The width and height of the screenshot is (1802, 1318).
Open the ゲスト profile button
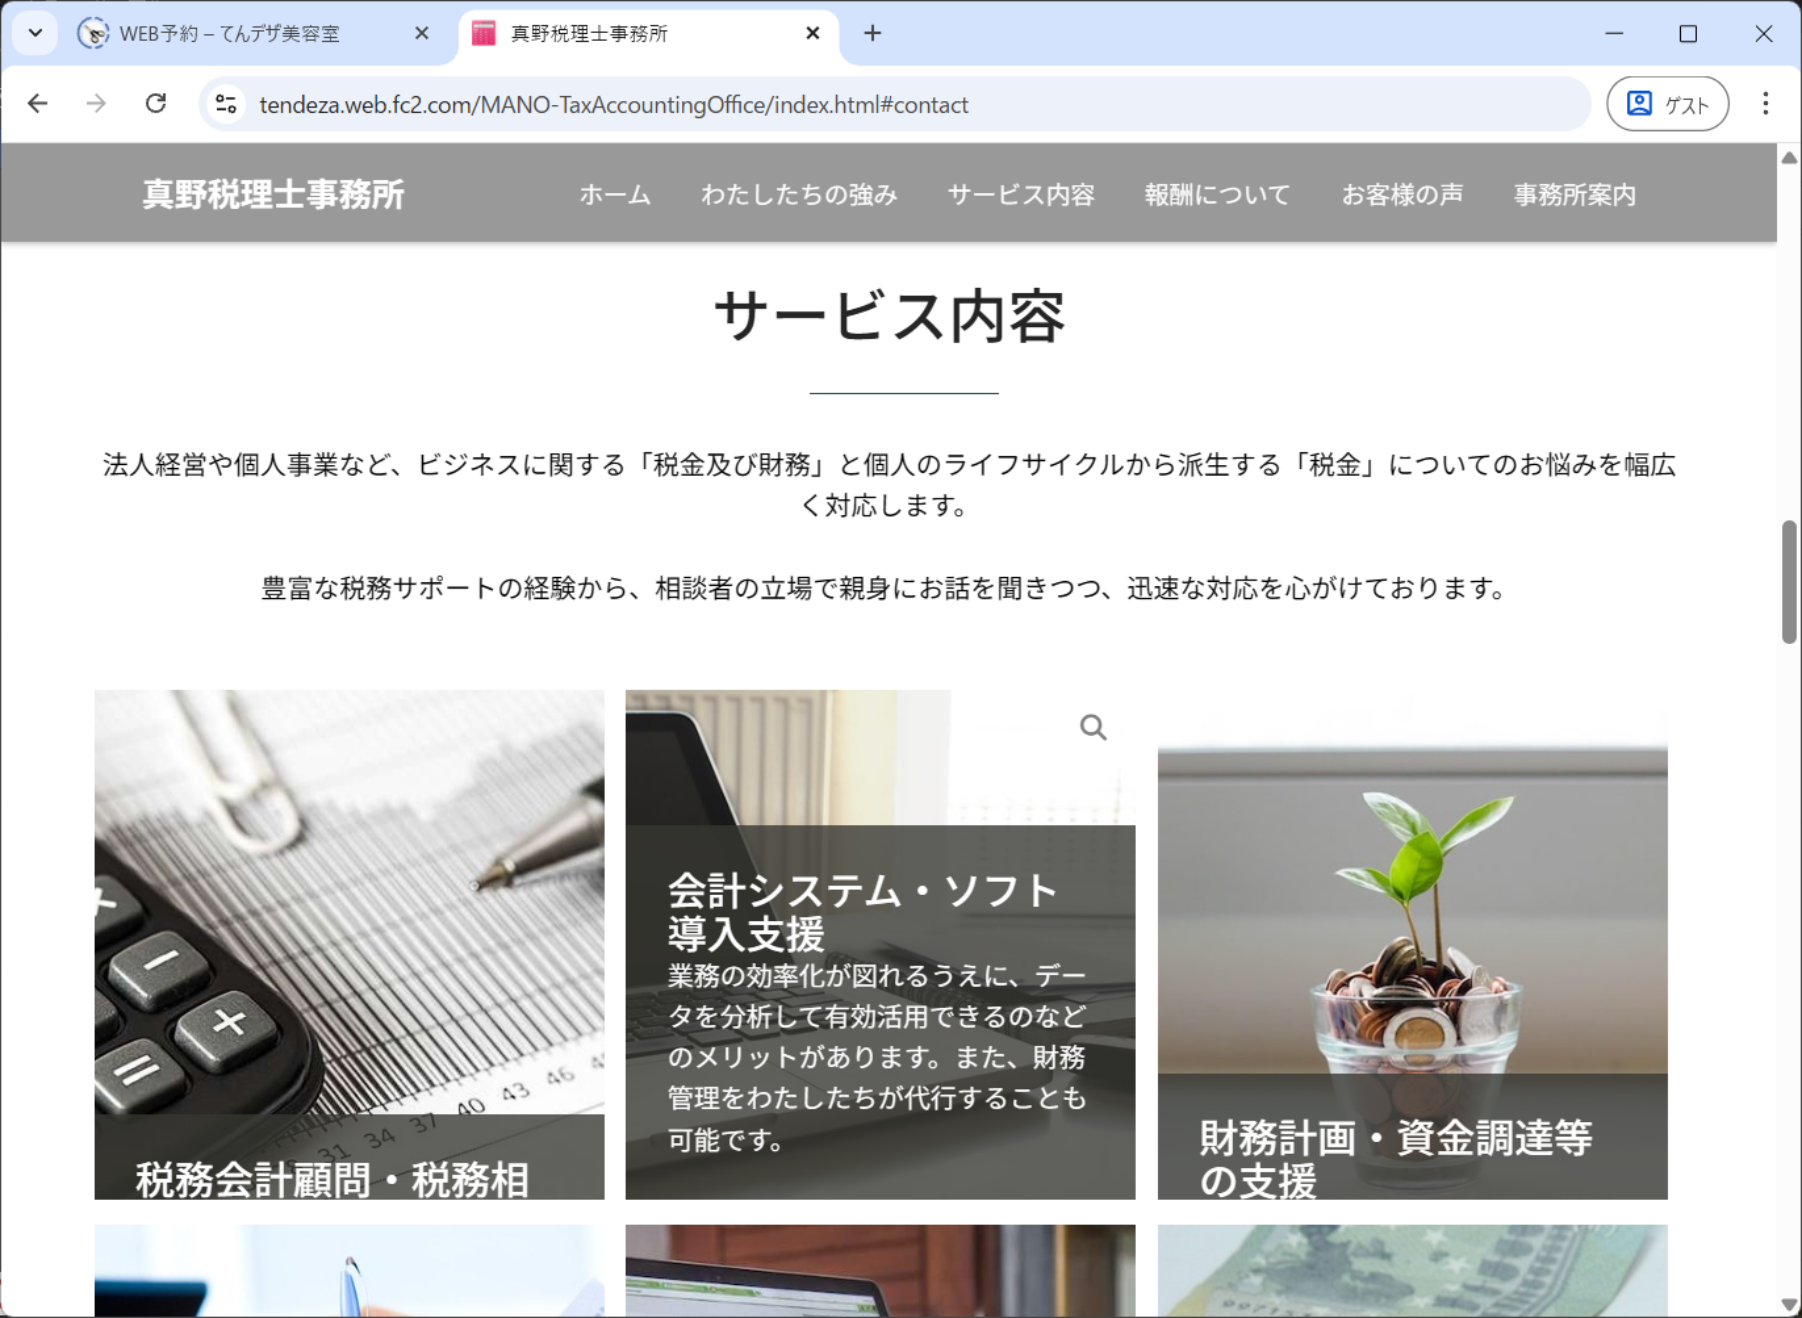click(x=1667, y=104)
